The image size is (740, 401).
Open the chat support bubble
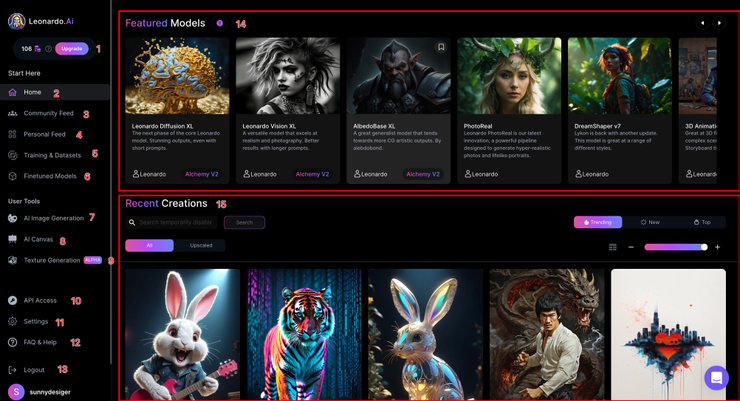click(x=716, y=378)
